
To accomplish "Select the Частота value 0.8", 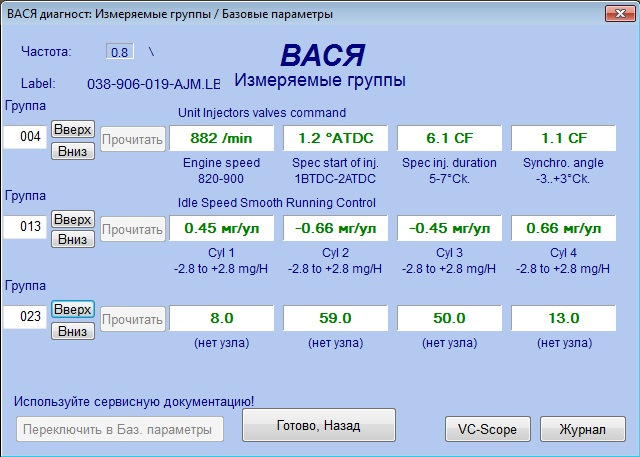I will coord(120,52).
